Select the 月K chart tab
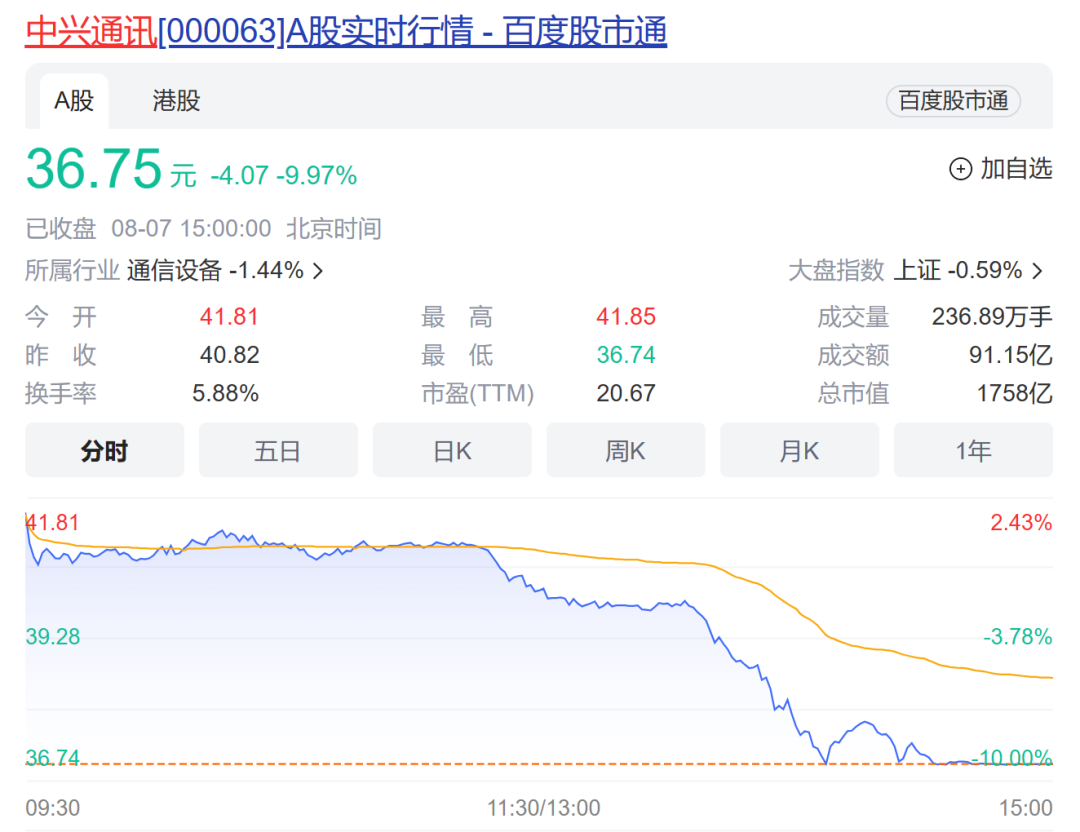 [x=799, y=450]
